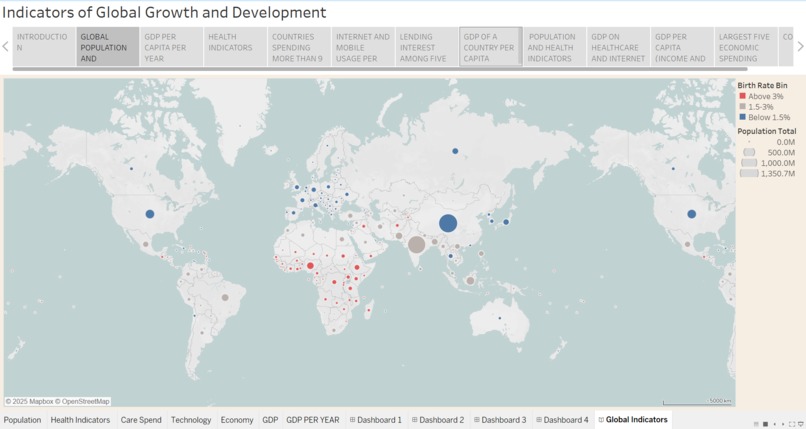Screen dimensions: 806x429
Task: Click next sheet arrow in status bar
Action: click(783, 424)
